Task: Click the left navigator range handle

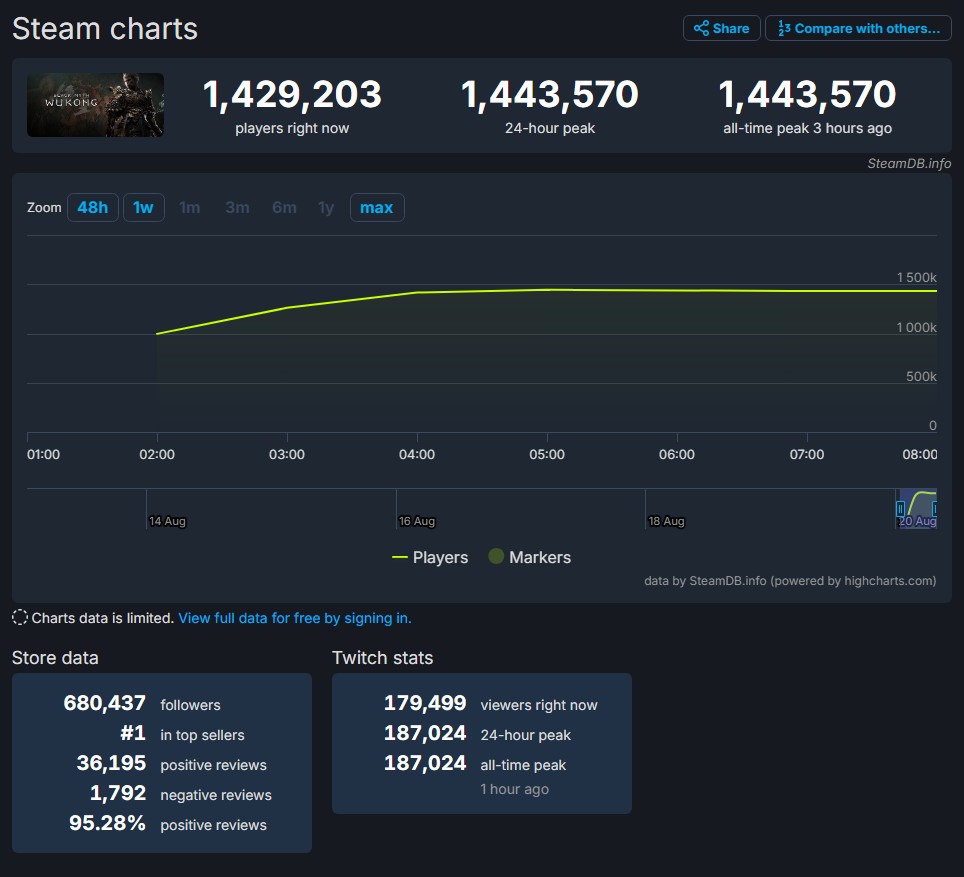Action: point(901,509)
